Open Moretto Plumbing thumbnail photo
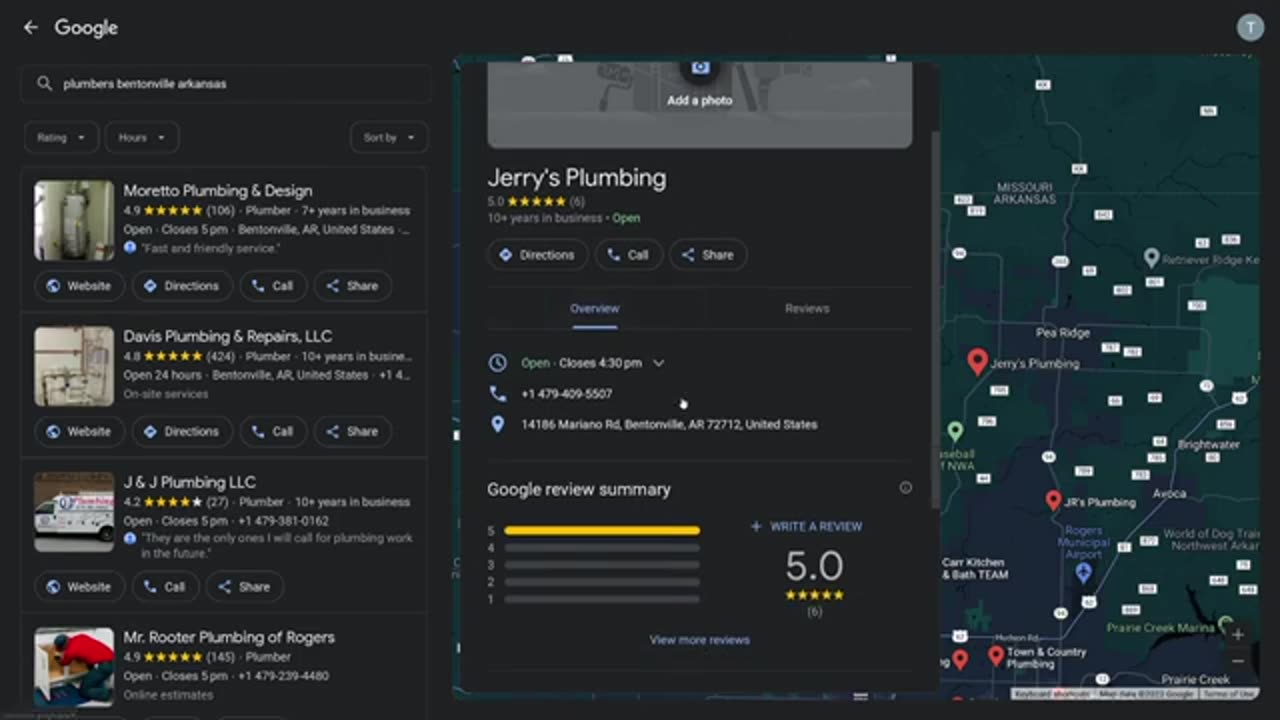This screenshot has height=720, width=1280. click(74, 220)
